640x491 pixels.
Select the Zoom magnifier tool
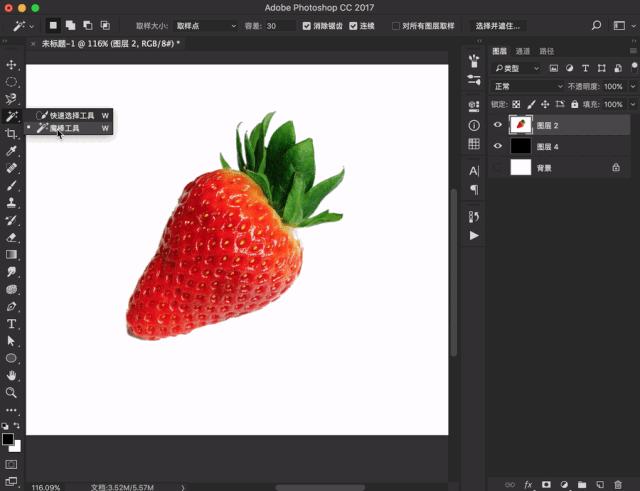[12, 392]
